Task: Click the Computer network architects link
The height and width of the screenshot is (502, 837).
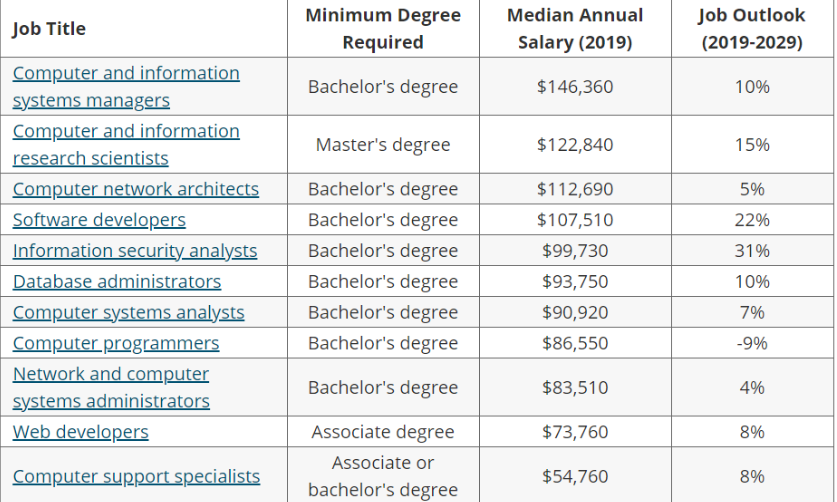Action: point(135,189)
